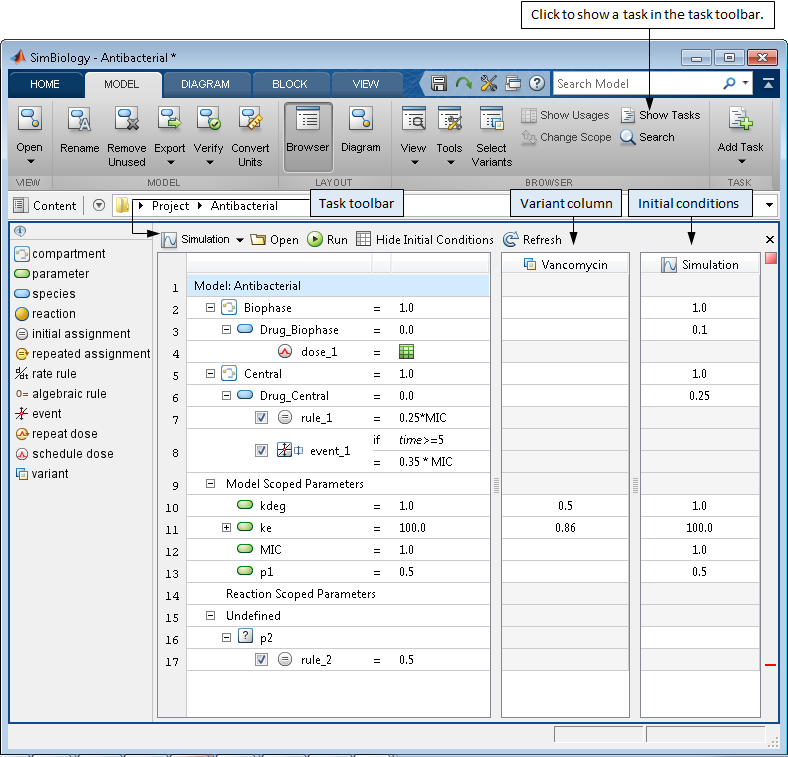Click in the Search Model field
Screen dimensions: 788x757
(x=638, y=83)
